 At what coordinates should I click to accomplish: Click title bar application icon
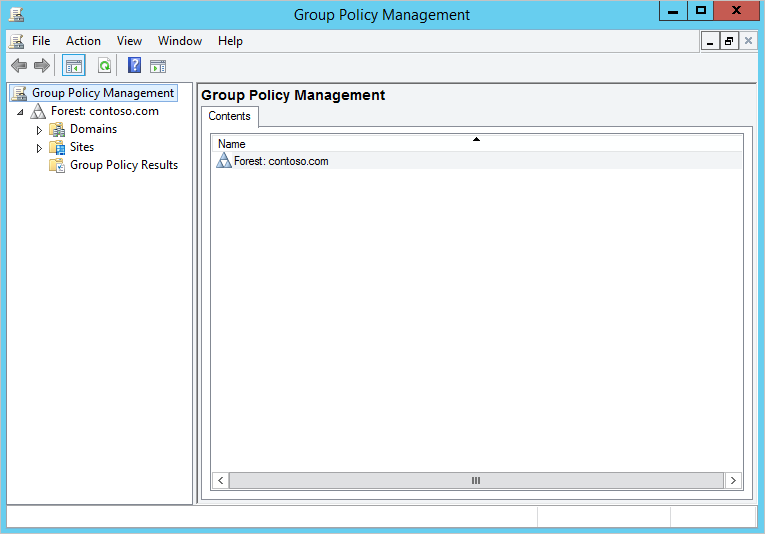tap(16, 14)
